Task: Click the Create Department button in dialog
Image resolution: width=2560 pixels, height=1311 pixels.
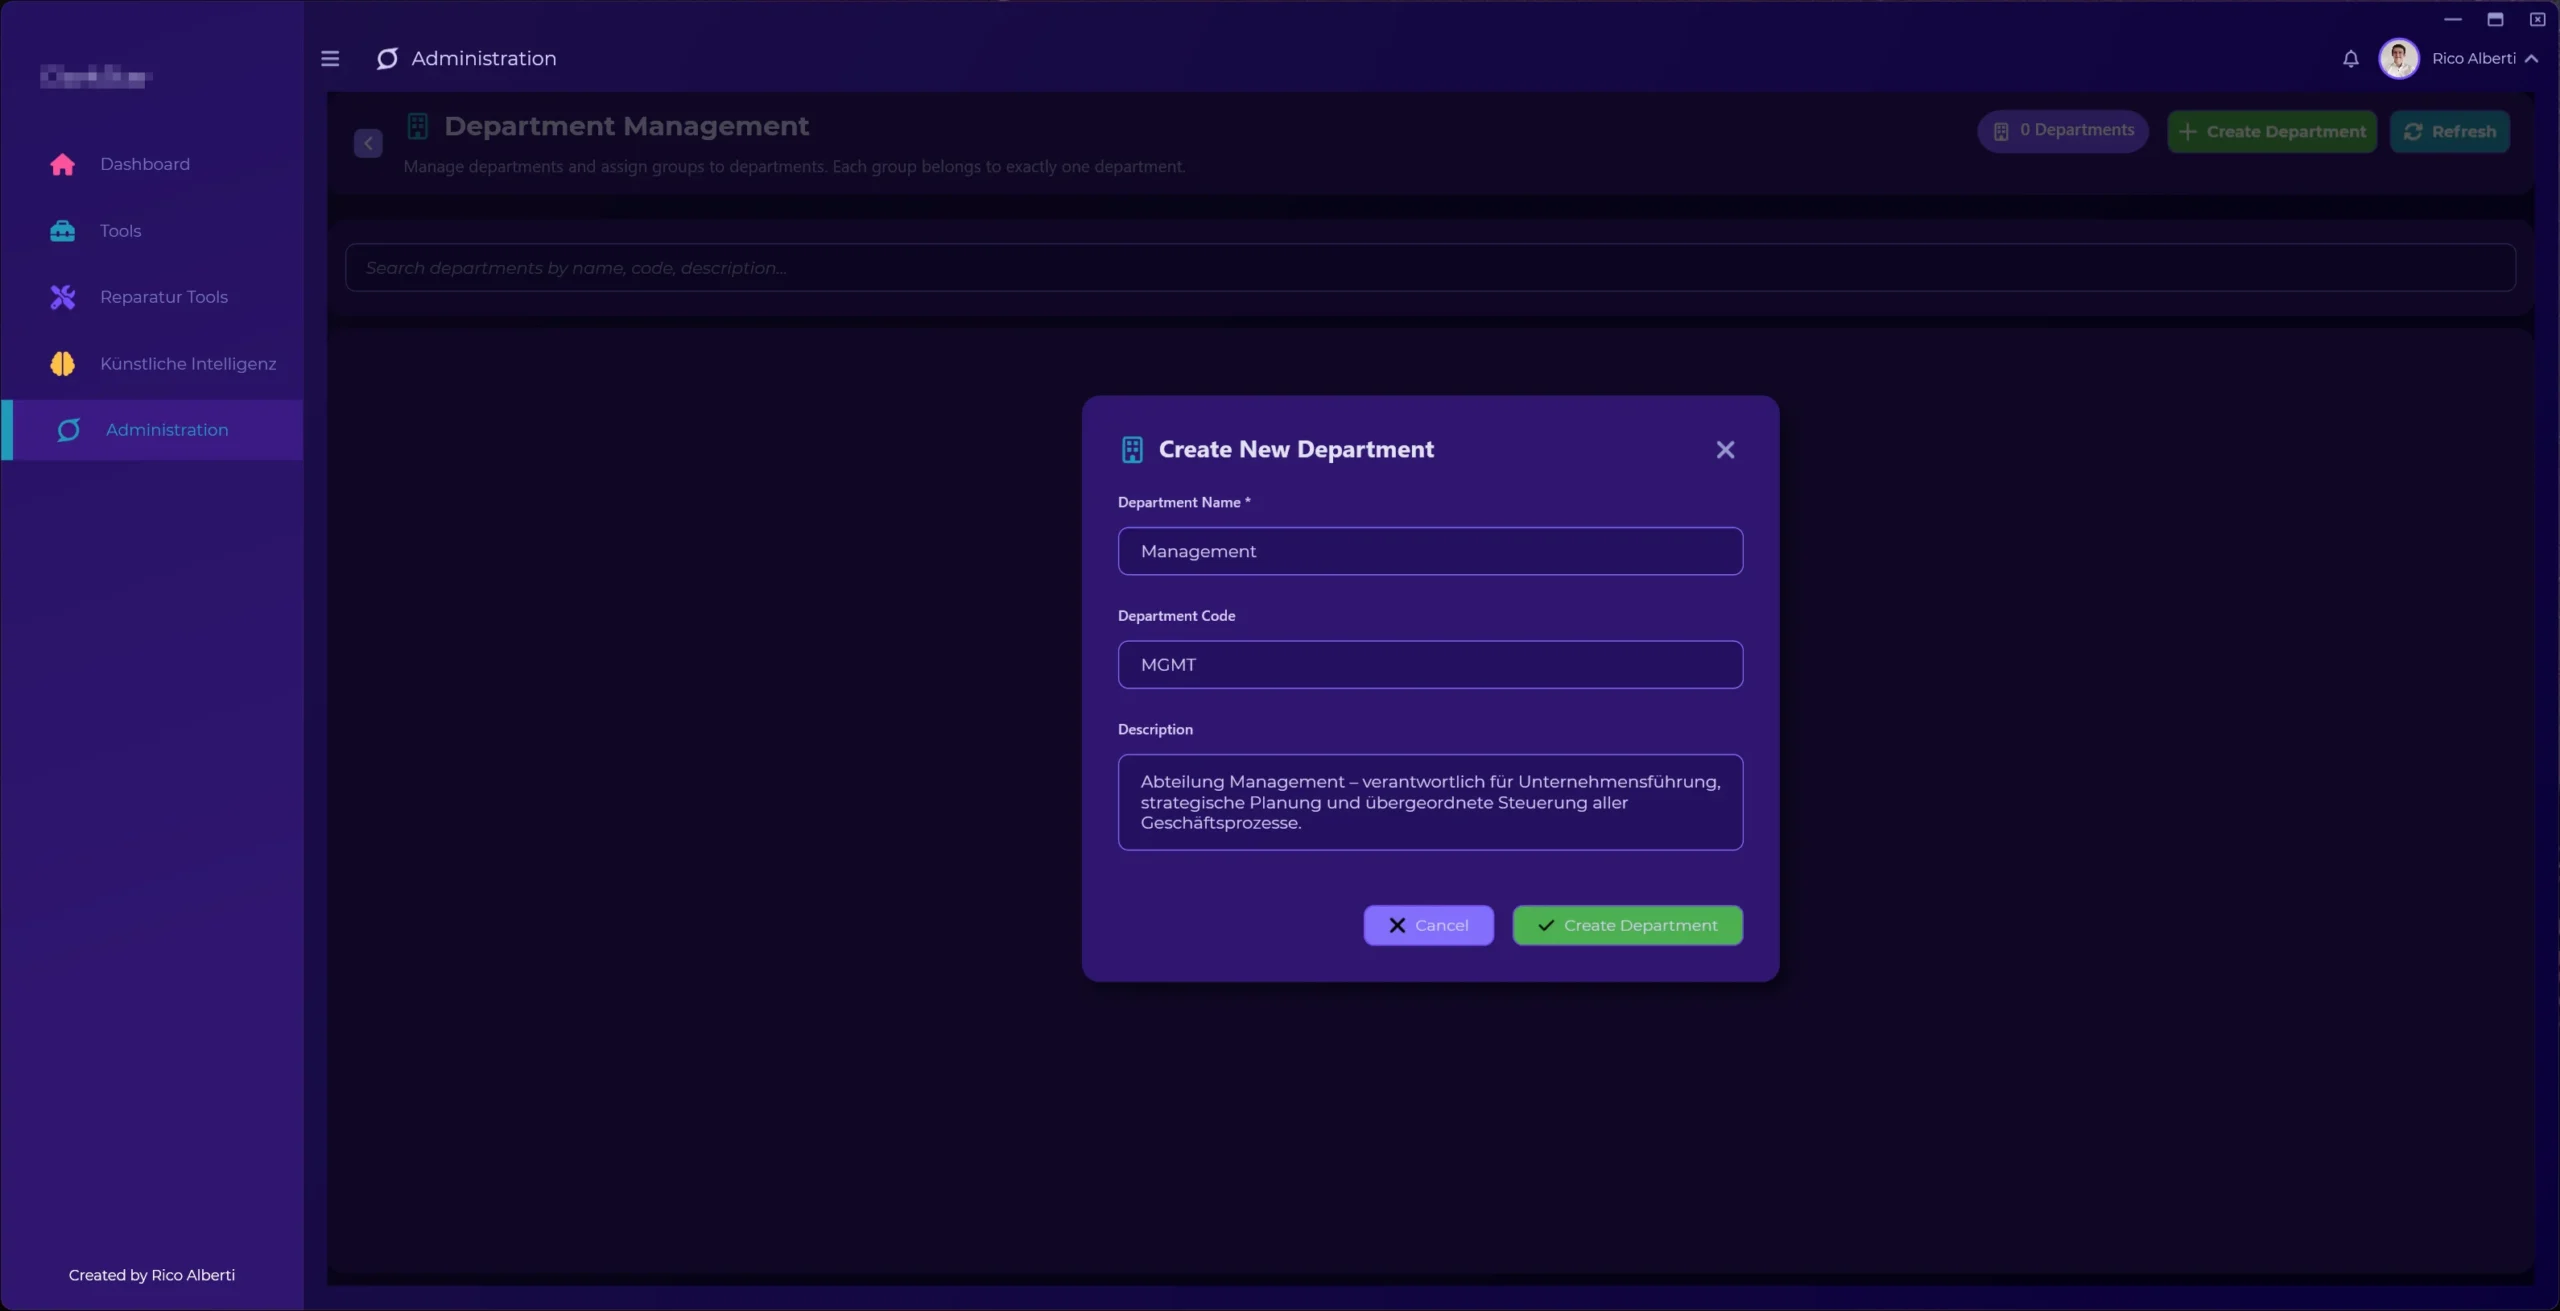Action: [x=1627, y=924]
